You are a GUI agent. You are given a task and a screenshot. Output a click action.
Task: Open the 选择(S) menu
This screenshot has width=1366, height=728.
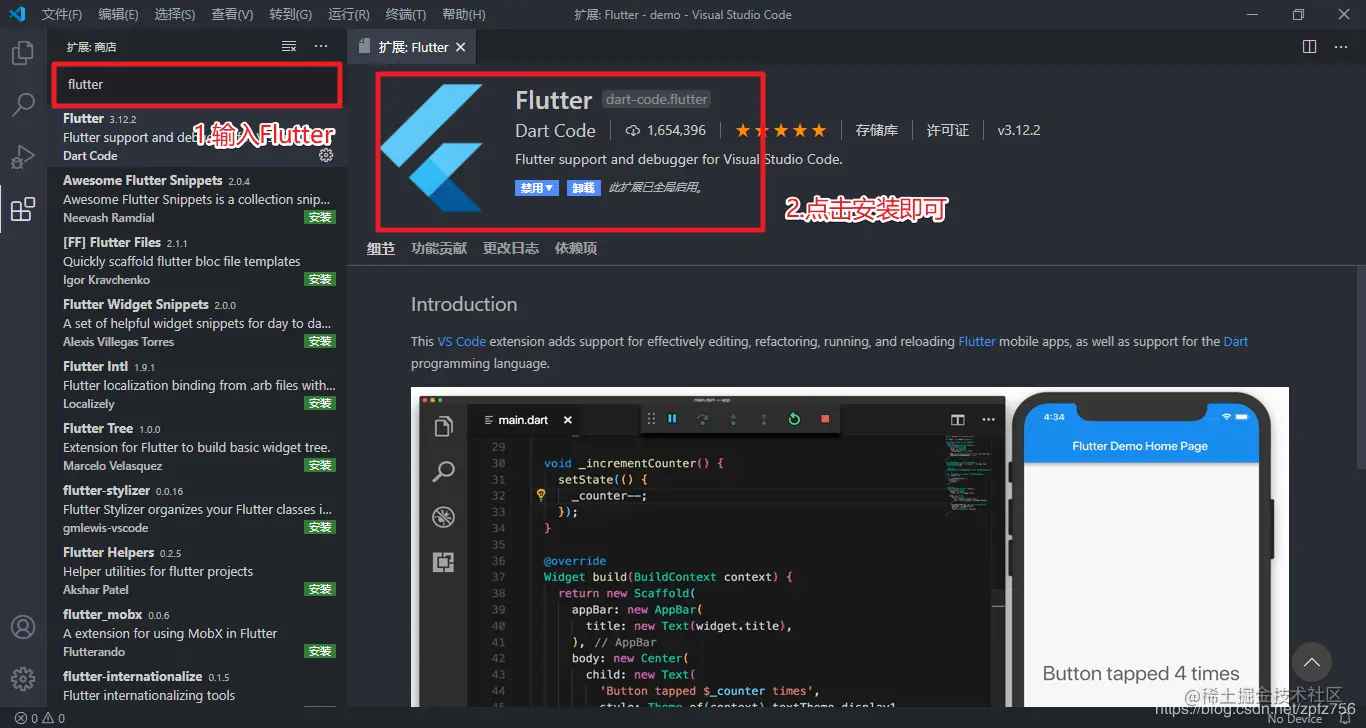[175, 14]
